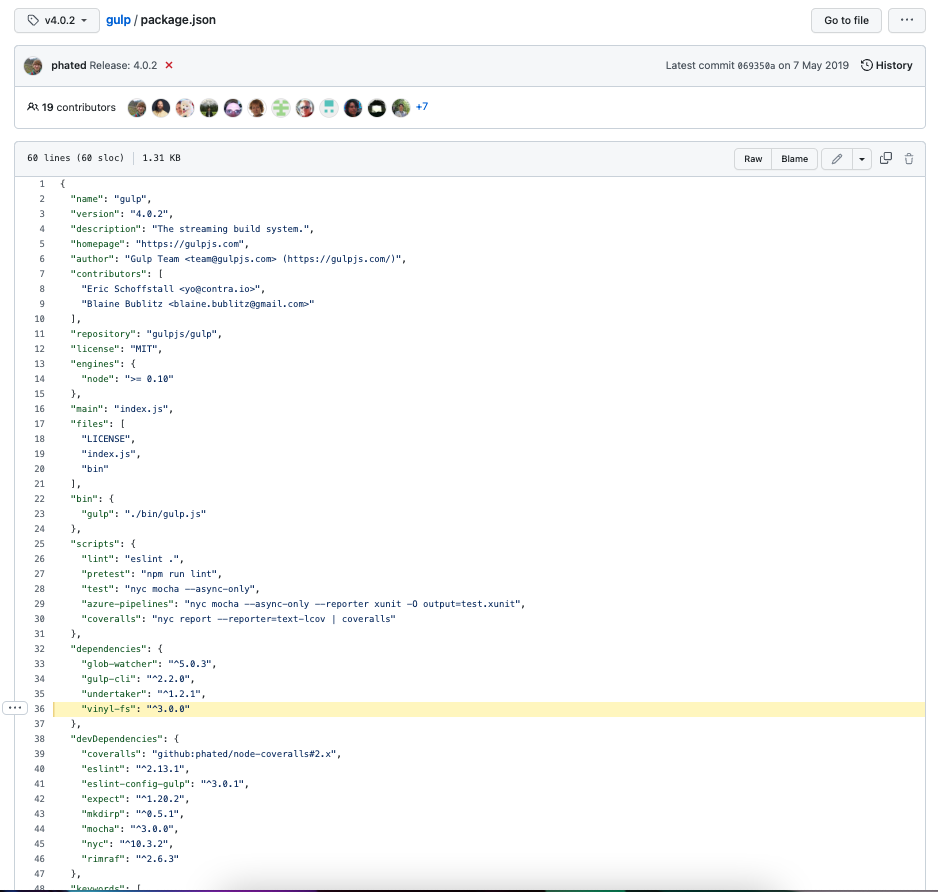
Task: Click the pencil edit file icon
Action: click(837, 159)
